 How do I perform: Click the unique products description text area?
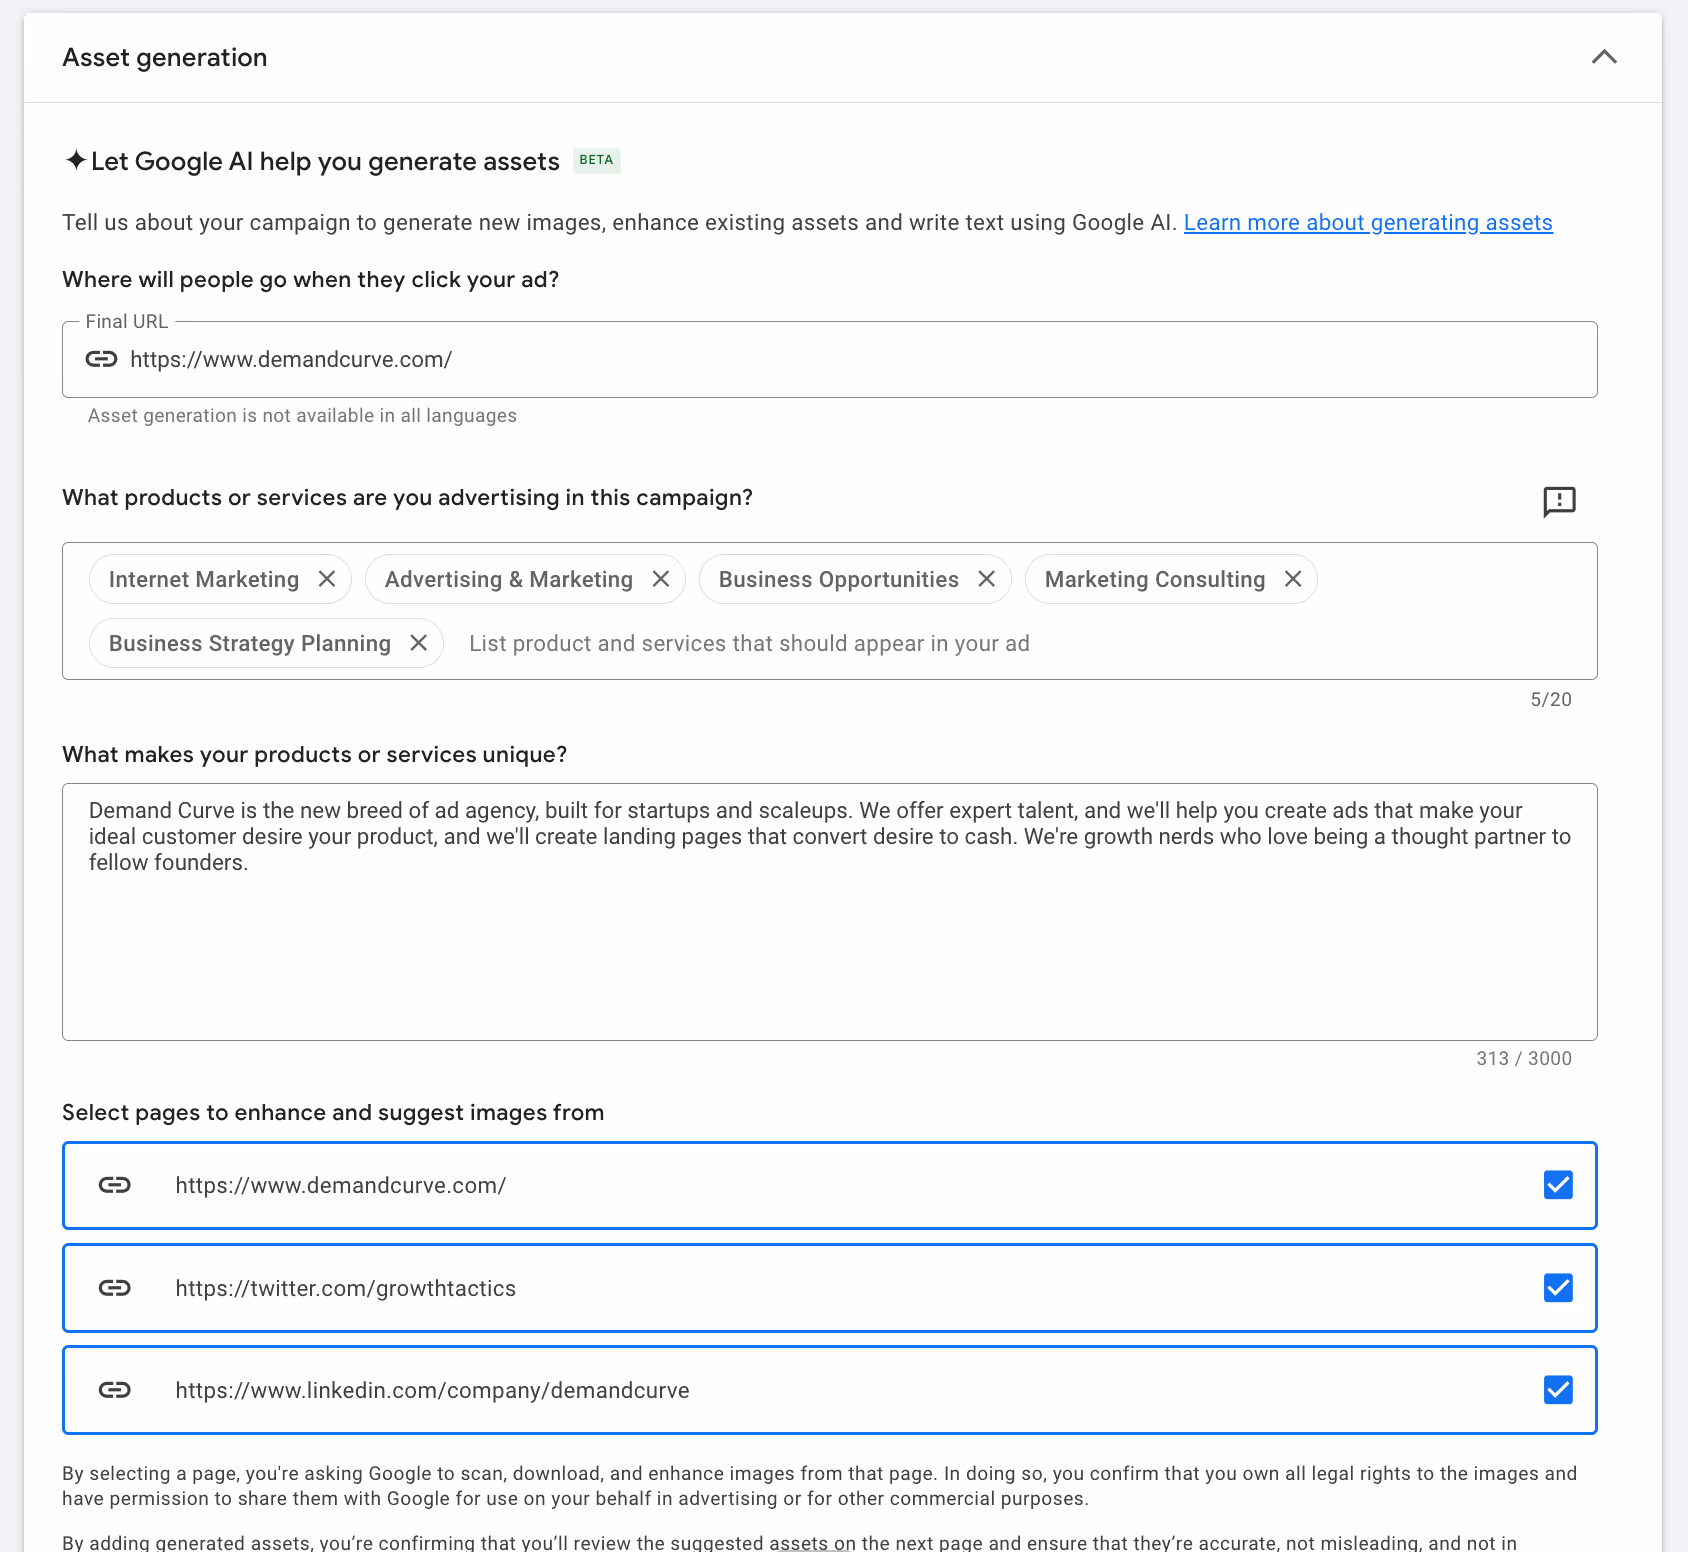pyautogui.click(x=829, y=912)
